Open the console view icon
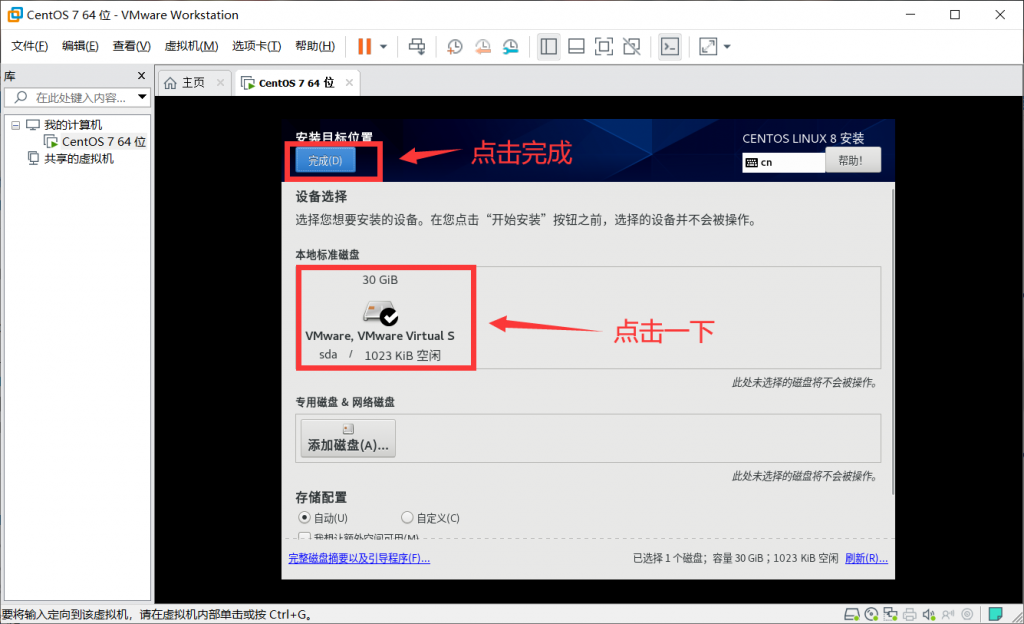Viewport: 1024px width, 624px height. [x=670, y=46]
